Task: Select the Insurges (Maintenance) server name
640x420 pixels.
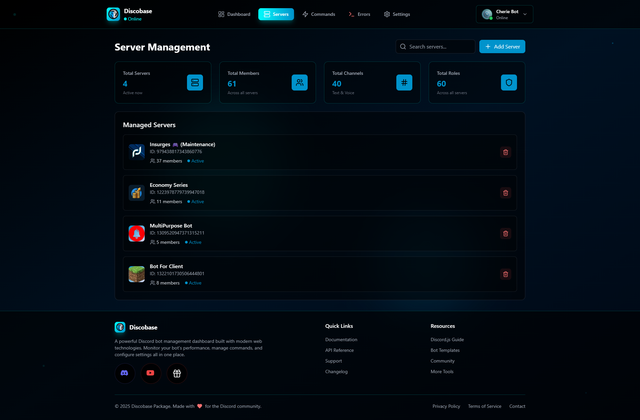Action: 182,144
